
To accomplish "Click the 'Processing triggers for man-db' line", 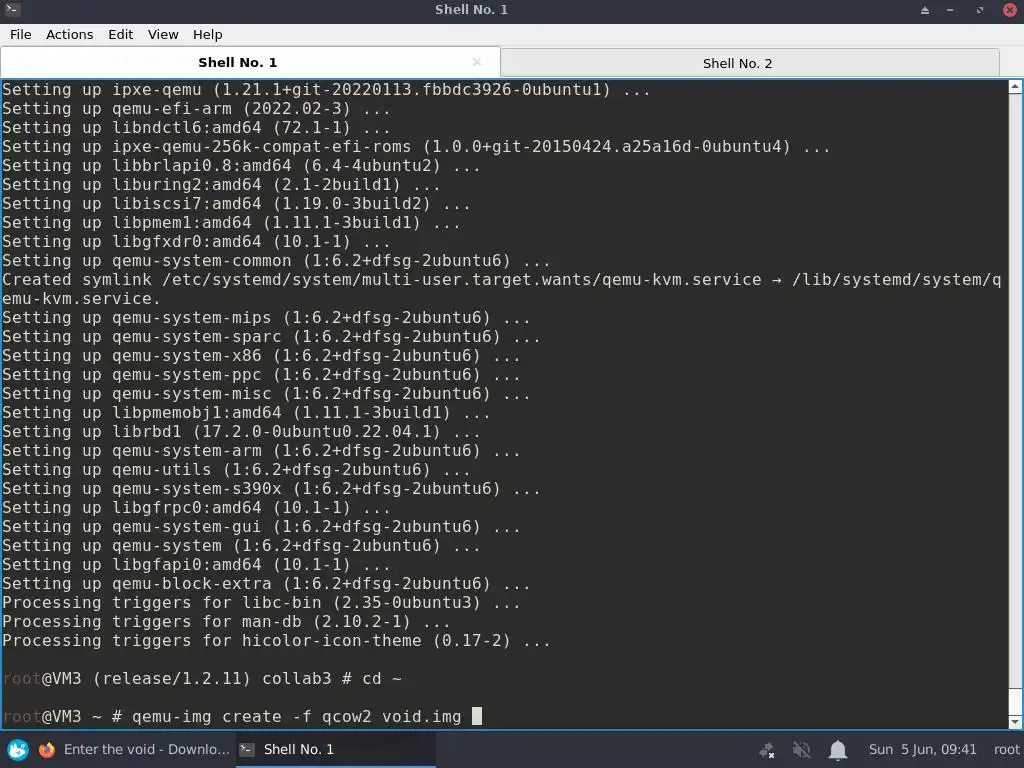I will coord(226,622).
